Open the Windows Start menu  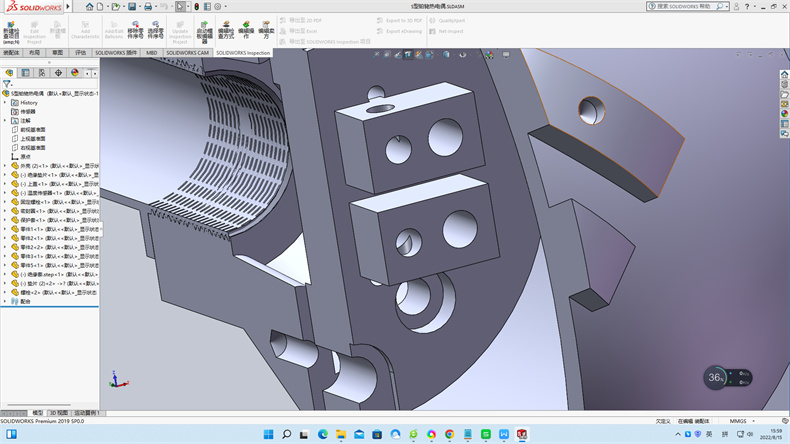pyautogui.click(x=268, y=434)
